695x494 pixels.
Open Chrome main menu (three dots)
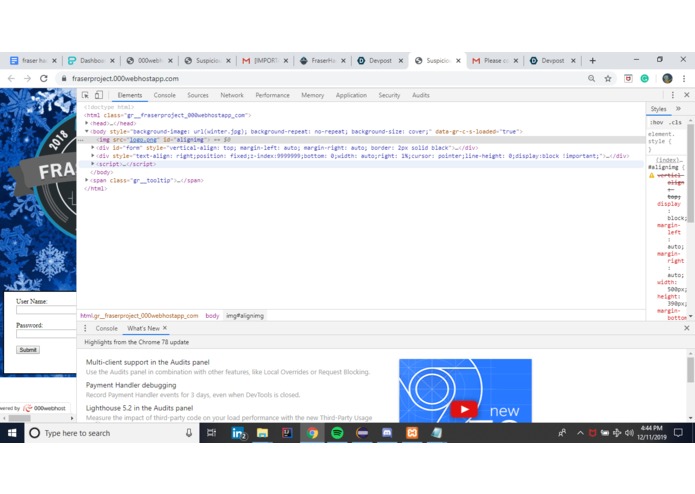(x=684, y=78)
